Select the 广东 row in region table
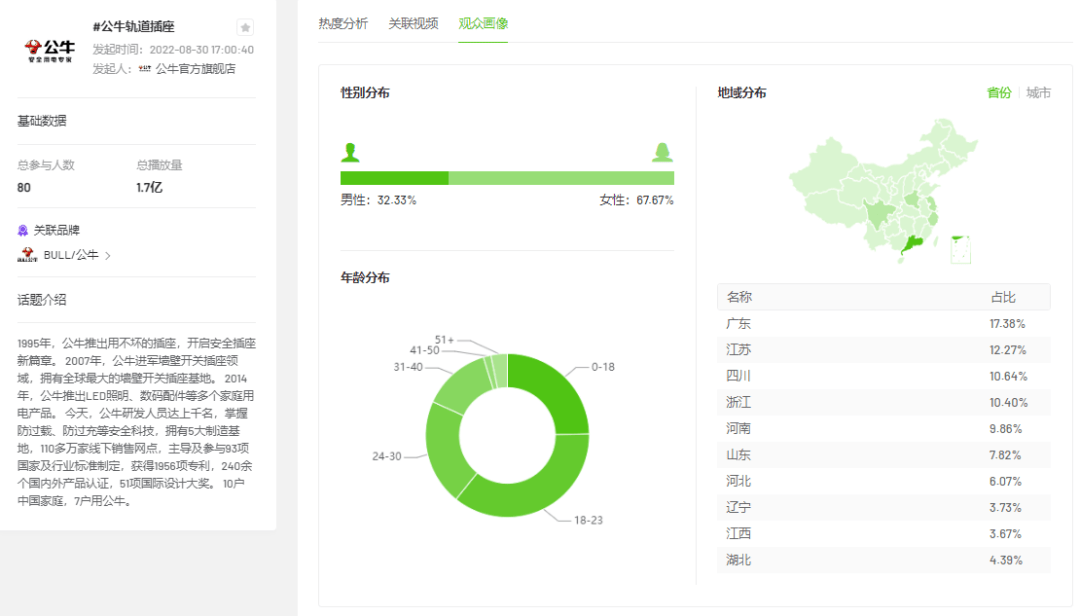This screenshot has width=1080, height=616. (884, 323)
